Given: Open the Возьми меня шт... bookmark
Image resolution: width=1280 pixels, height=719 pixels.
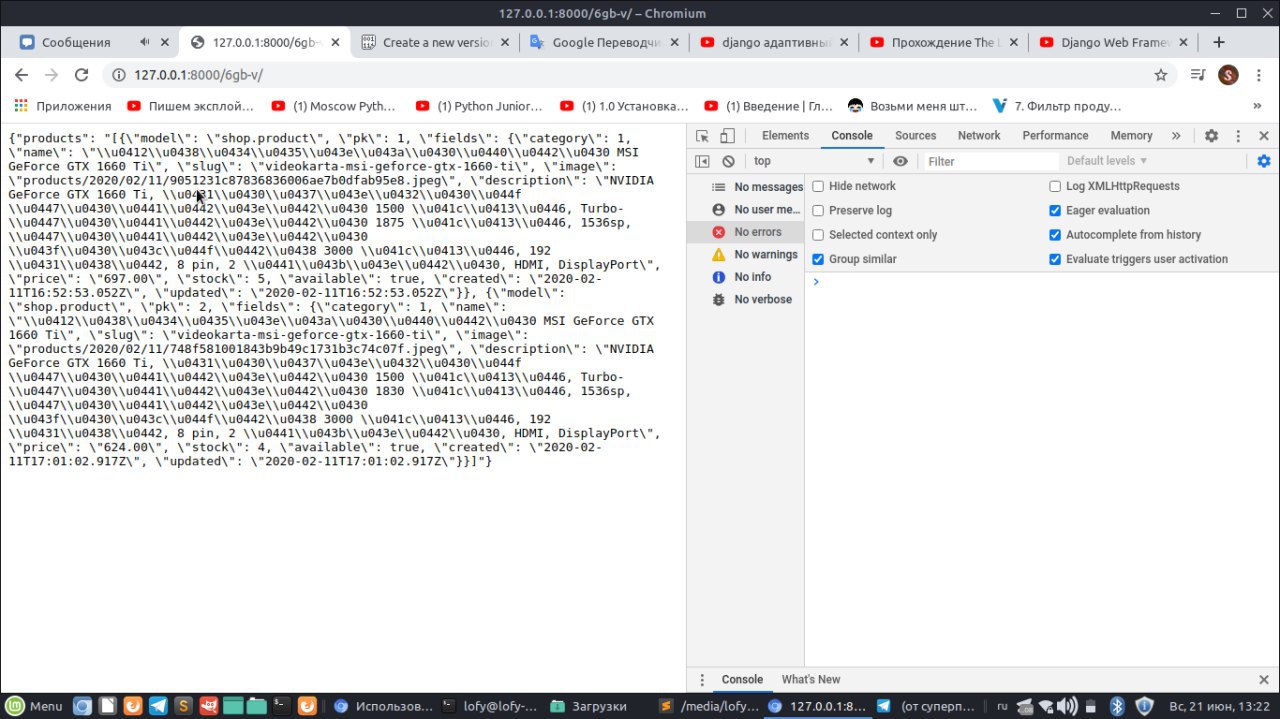Looking at the screenshot, I should [x=912, y=105].
